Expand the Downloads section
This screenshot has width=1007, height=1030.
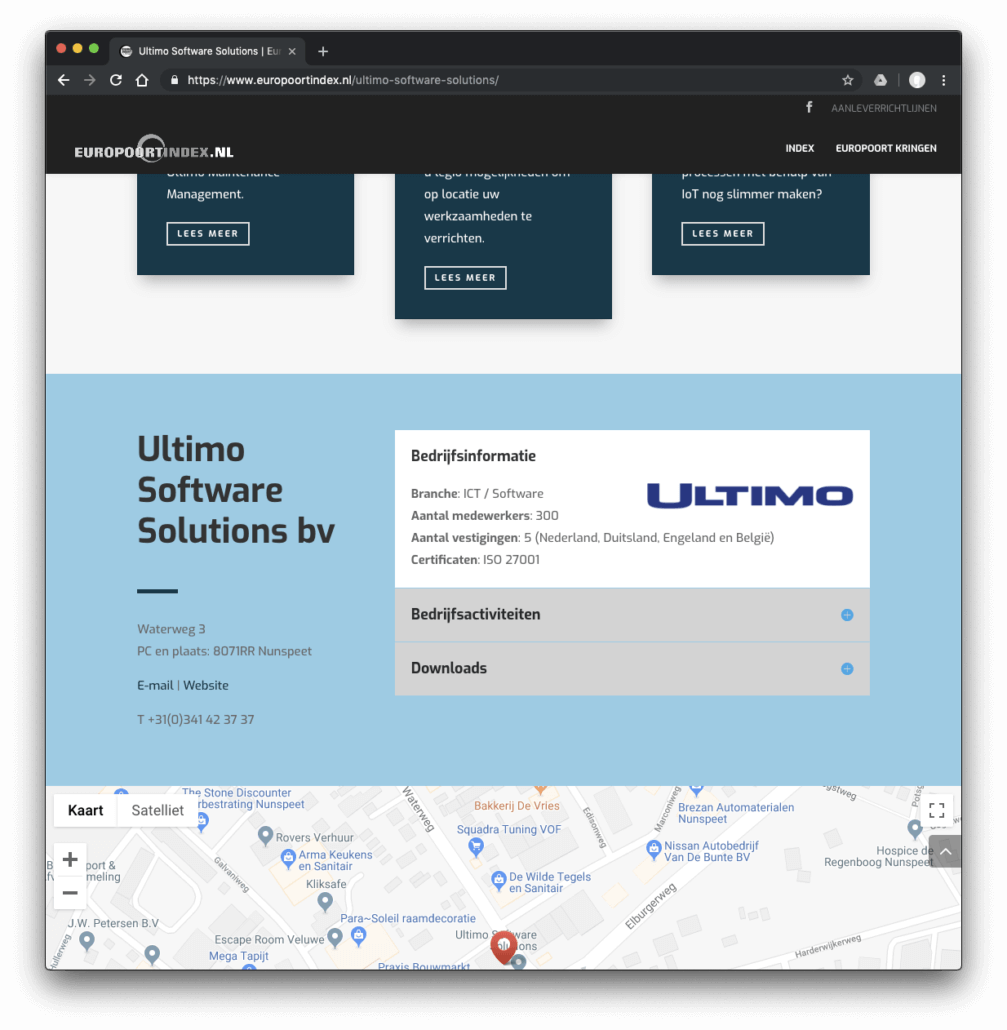pos(632,669)
